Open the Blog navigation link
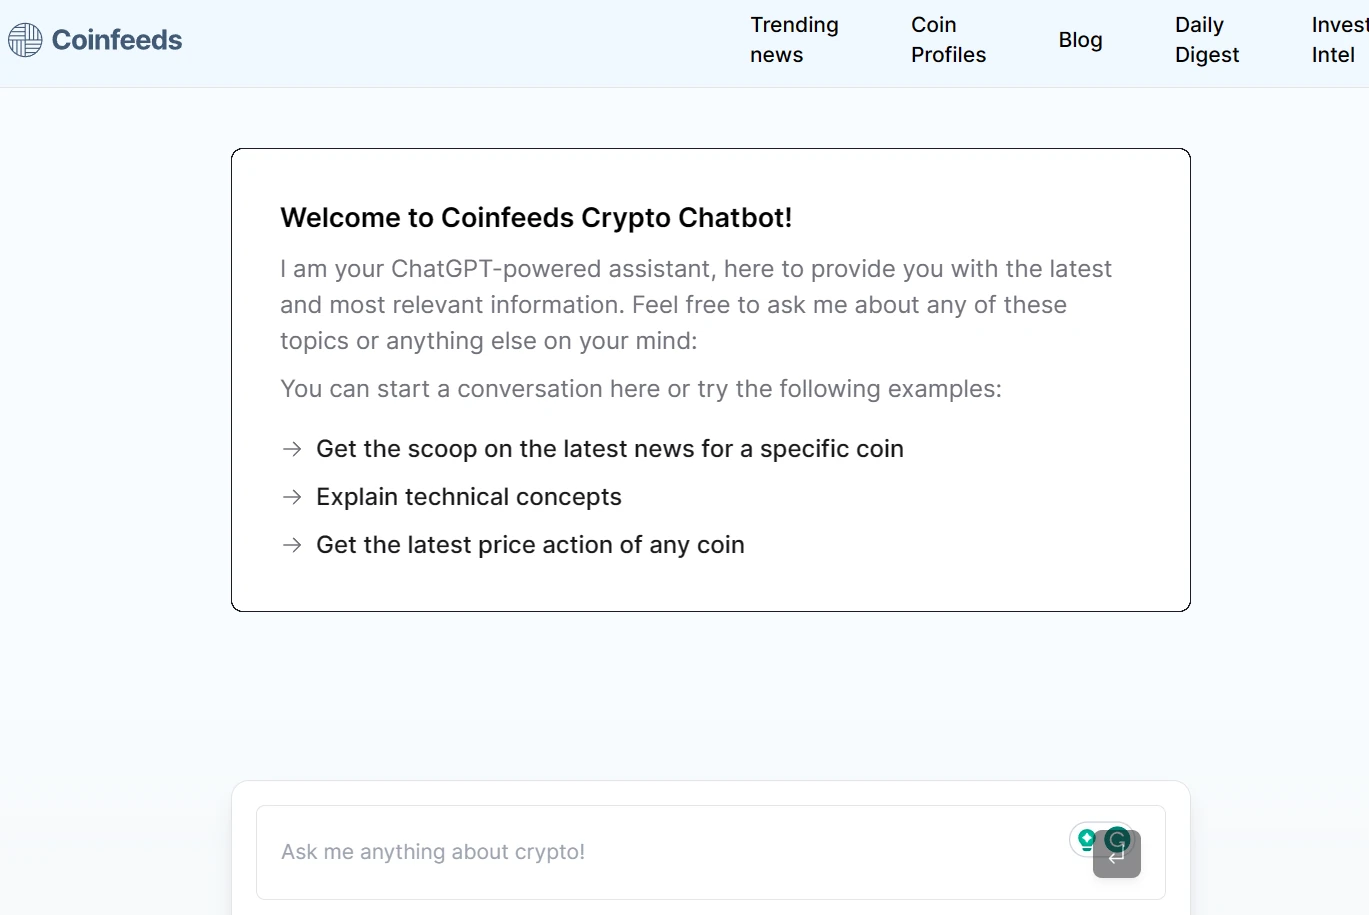Screen dimensions: 1369x915 point(1080,40)
